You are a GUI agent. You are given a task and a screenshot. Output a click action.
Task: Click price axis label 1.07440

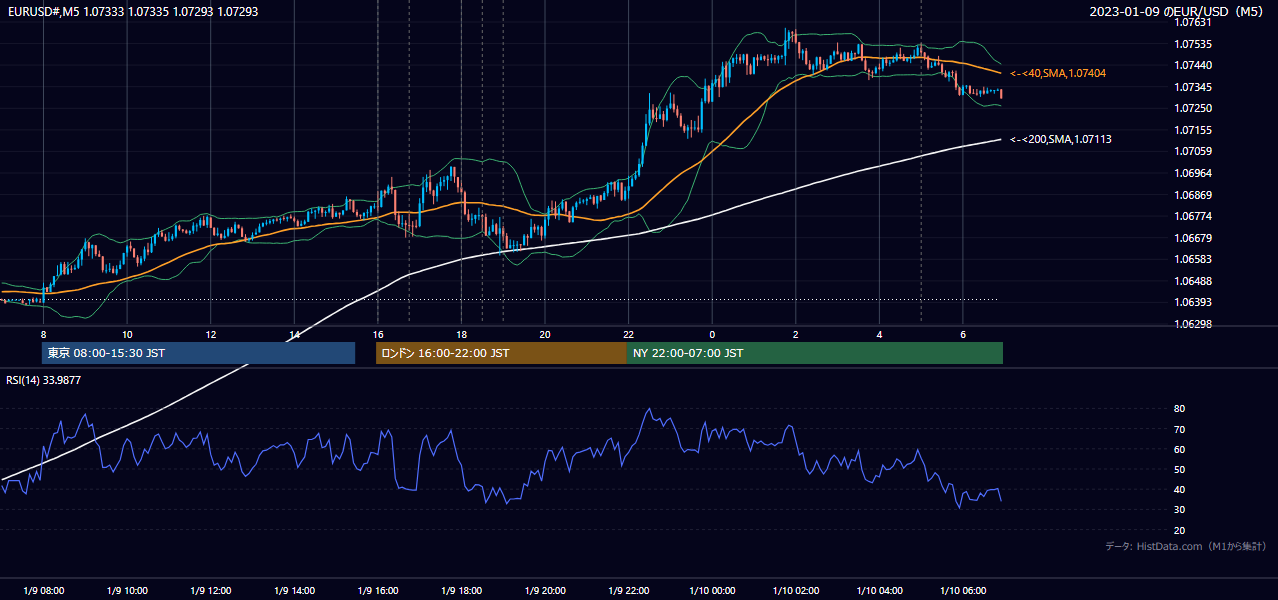pos(1193,66)
